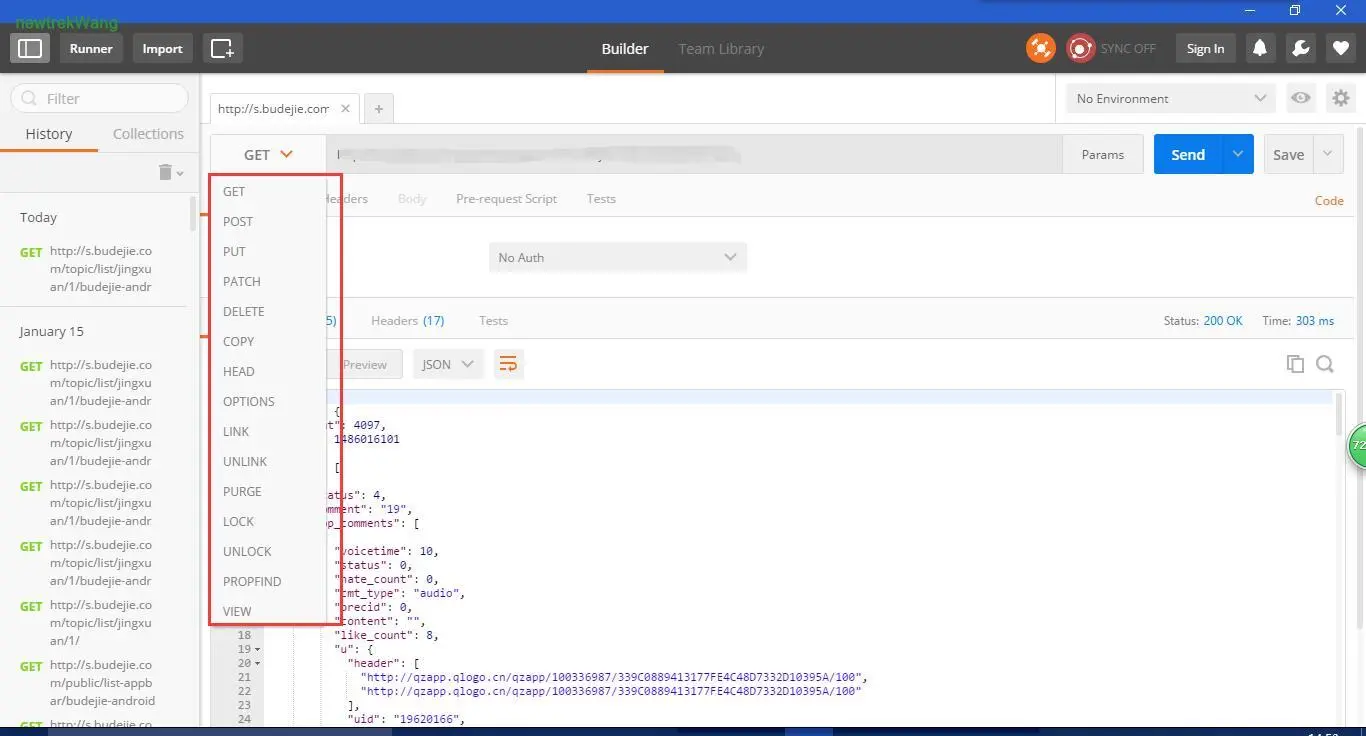1366x736 pixels.
Task: Open a new window icon
Action: click(x=222, y=48)
